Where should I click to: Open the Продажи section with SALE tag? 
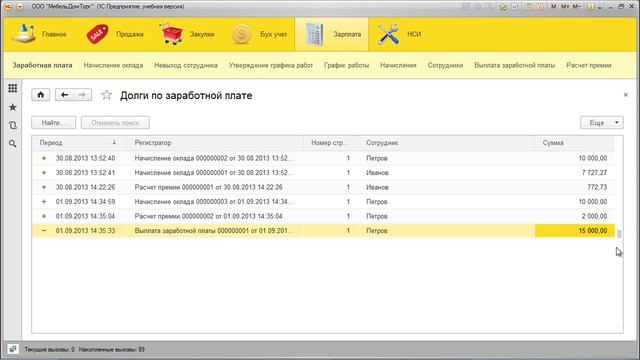point(115,34)
